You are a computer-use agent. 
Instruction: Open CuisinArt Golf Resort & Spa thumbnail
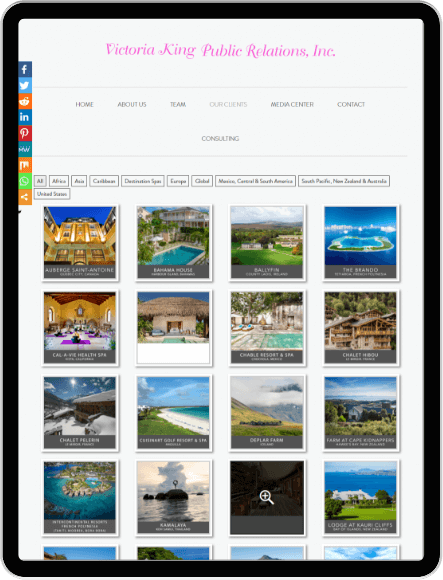click(173, 413)
